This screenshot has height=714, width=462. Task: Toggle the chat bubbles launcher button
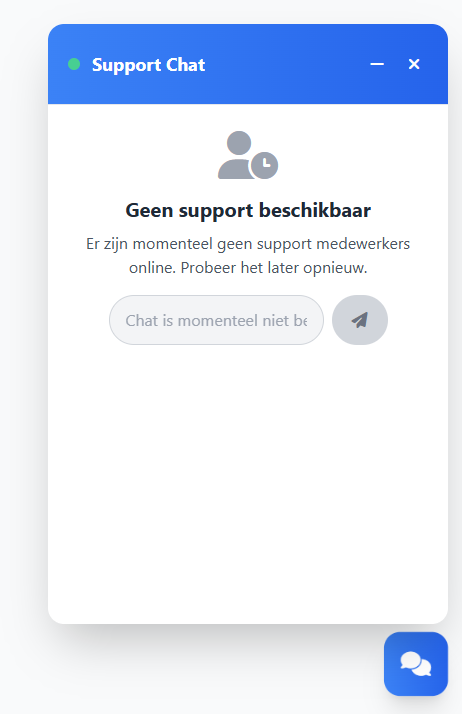click(416, 663)
